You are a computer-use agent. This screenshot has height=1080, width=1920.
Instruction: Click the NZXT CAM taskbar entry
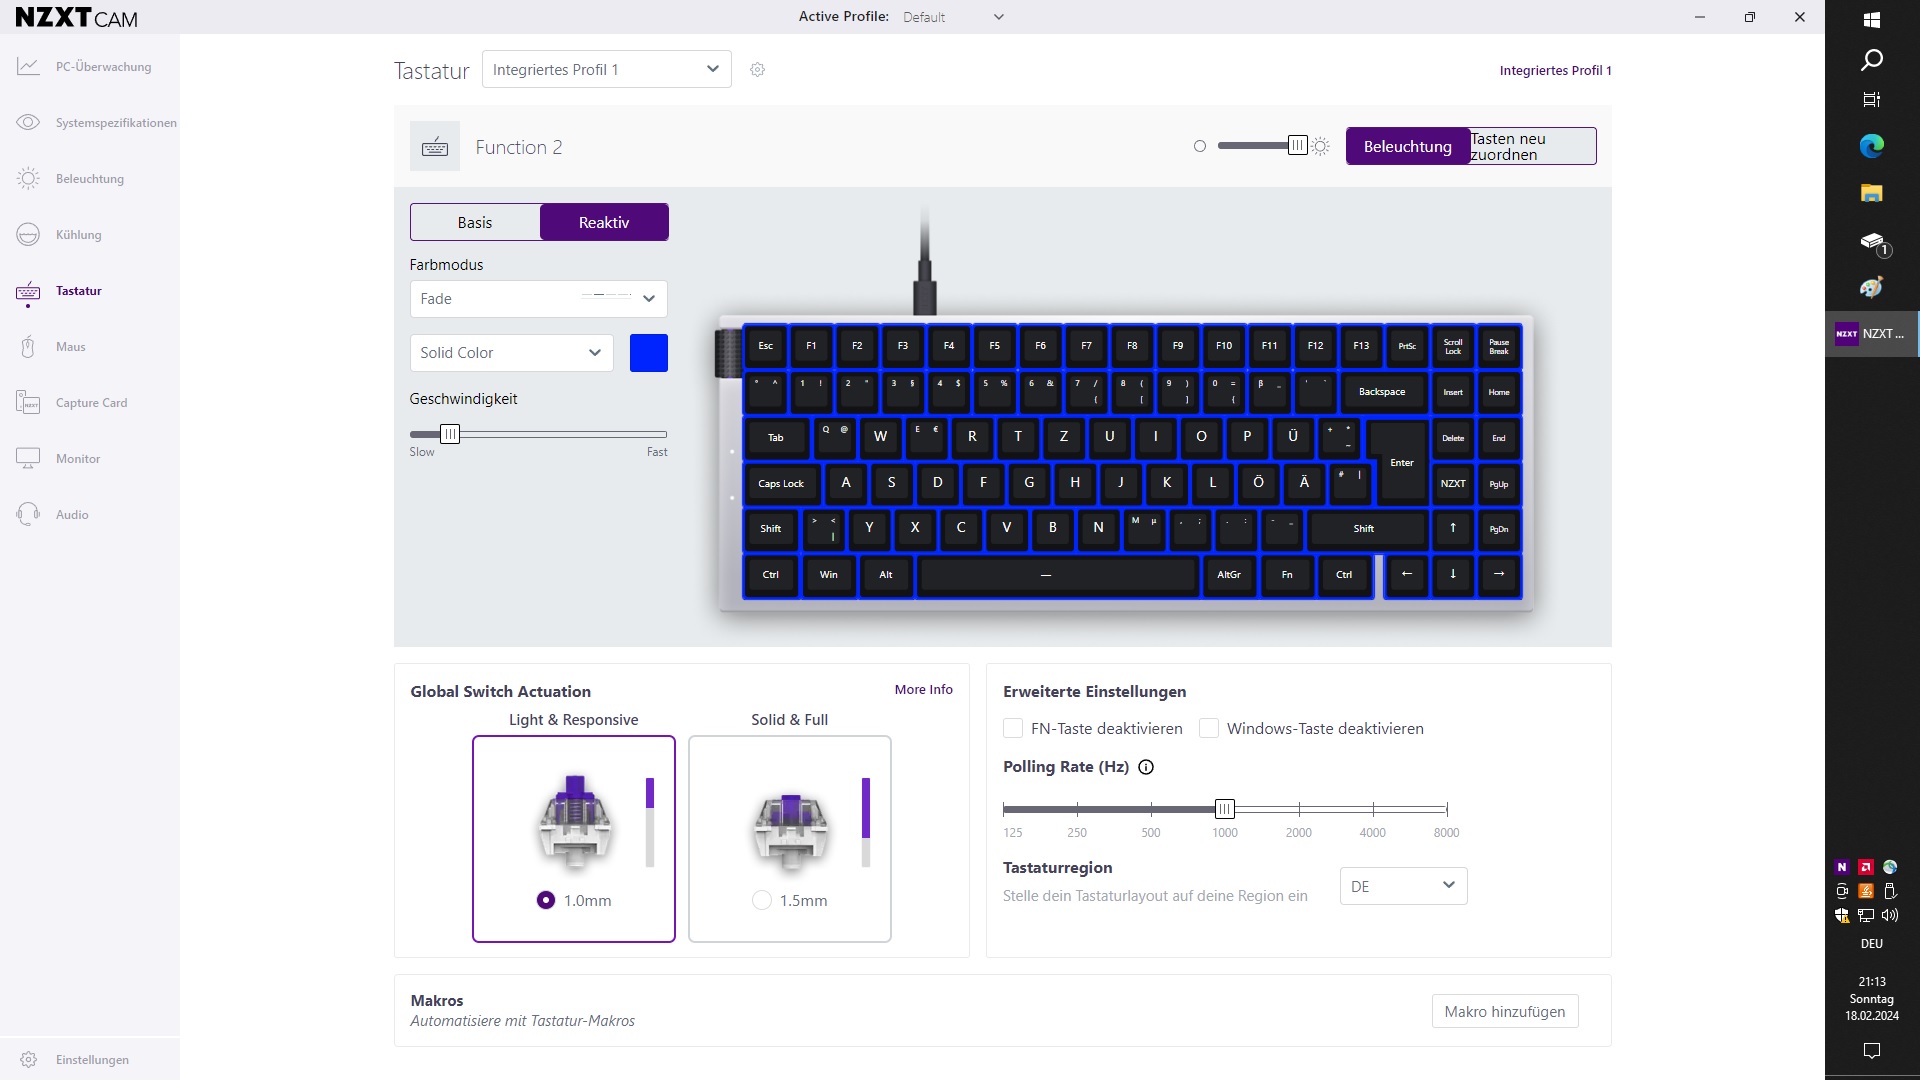tap(1872, 334)
